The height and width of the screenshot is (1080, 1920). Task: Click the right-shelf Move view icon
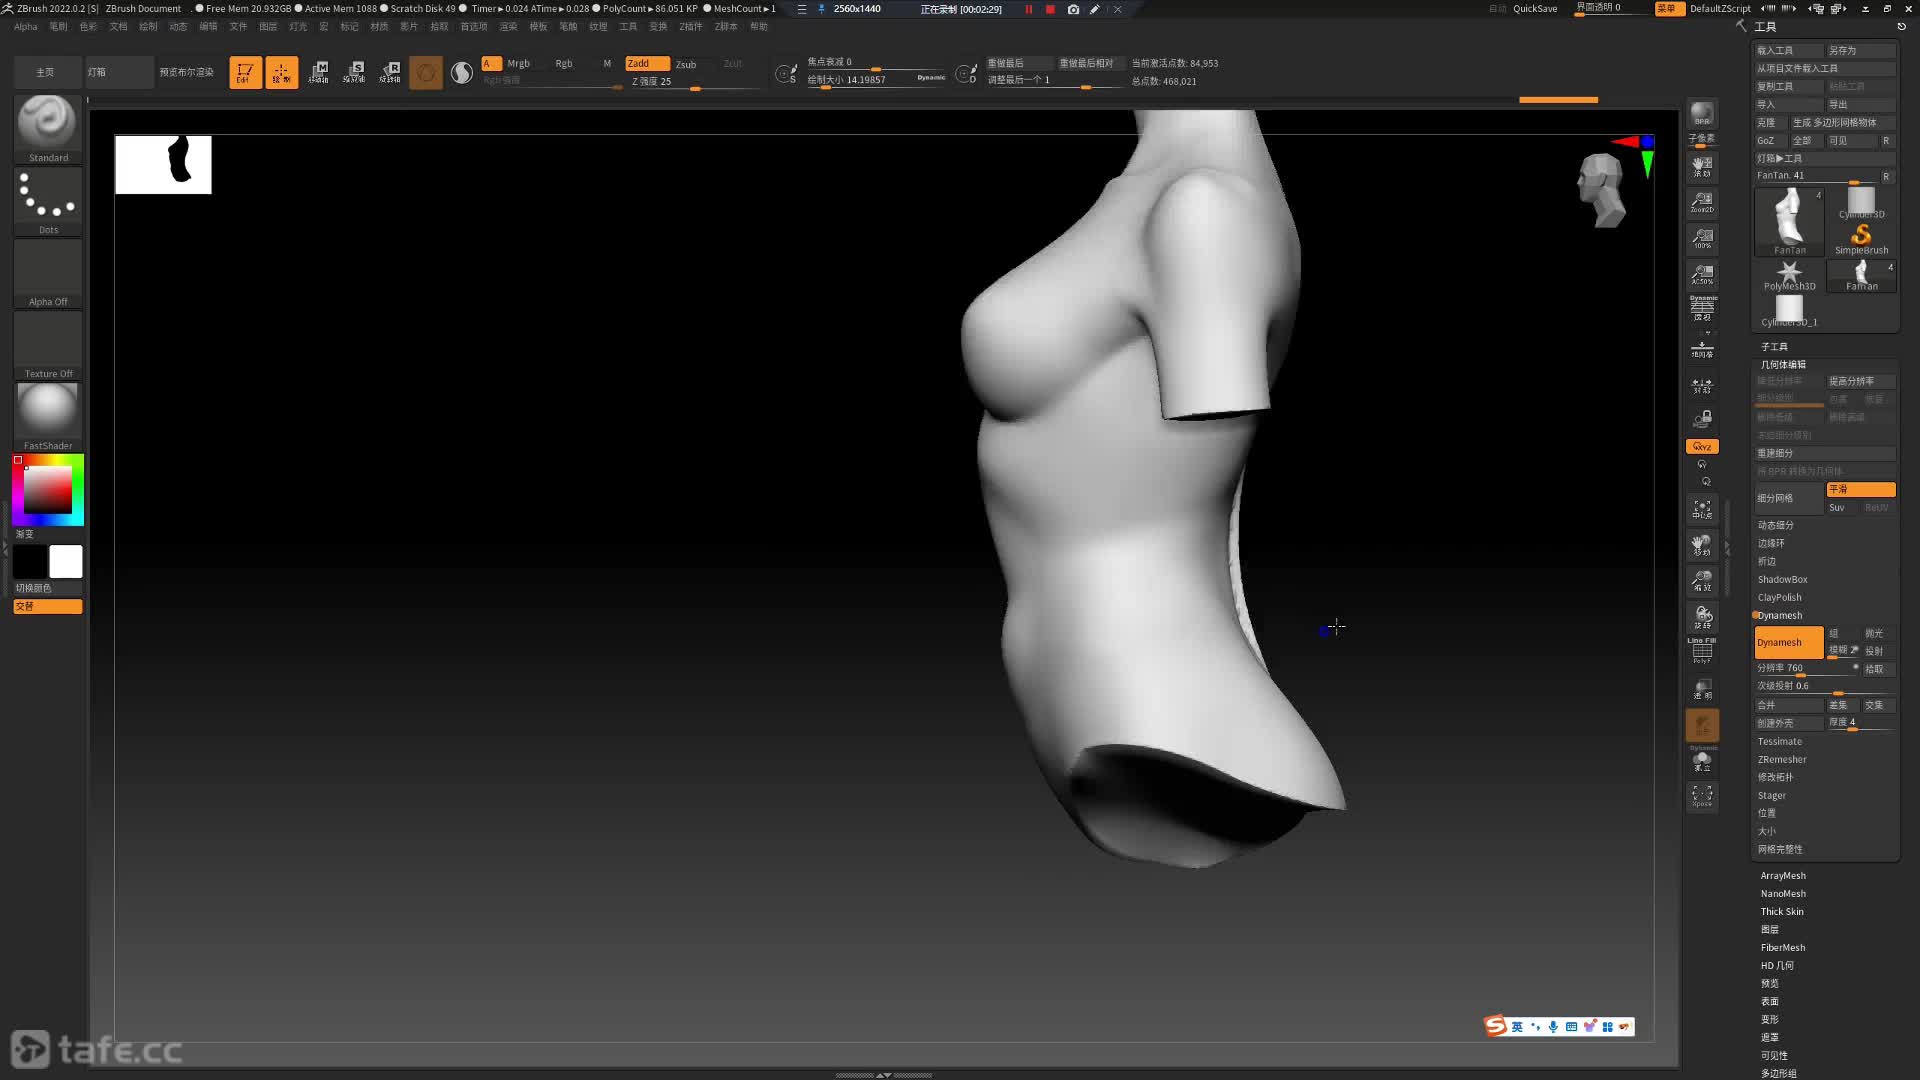pyautogui.click(x=1702, y=545)
